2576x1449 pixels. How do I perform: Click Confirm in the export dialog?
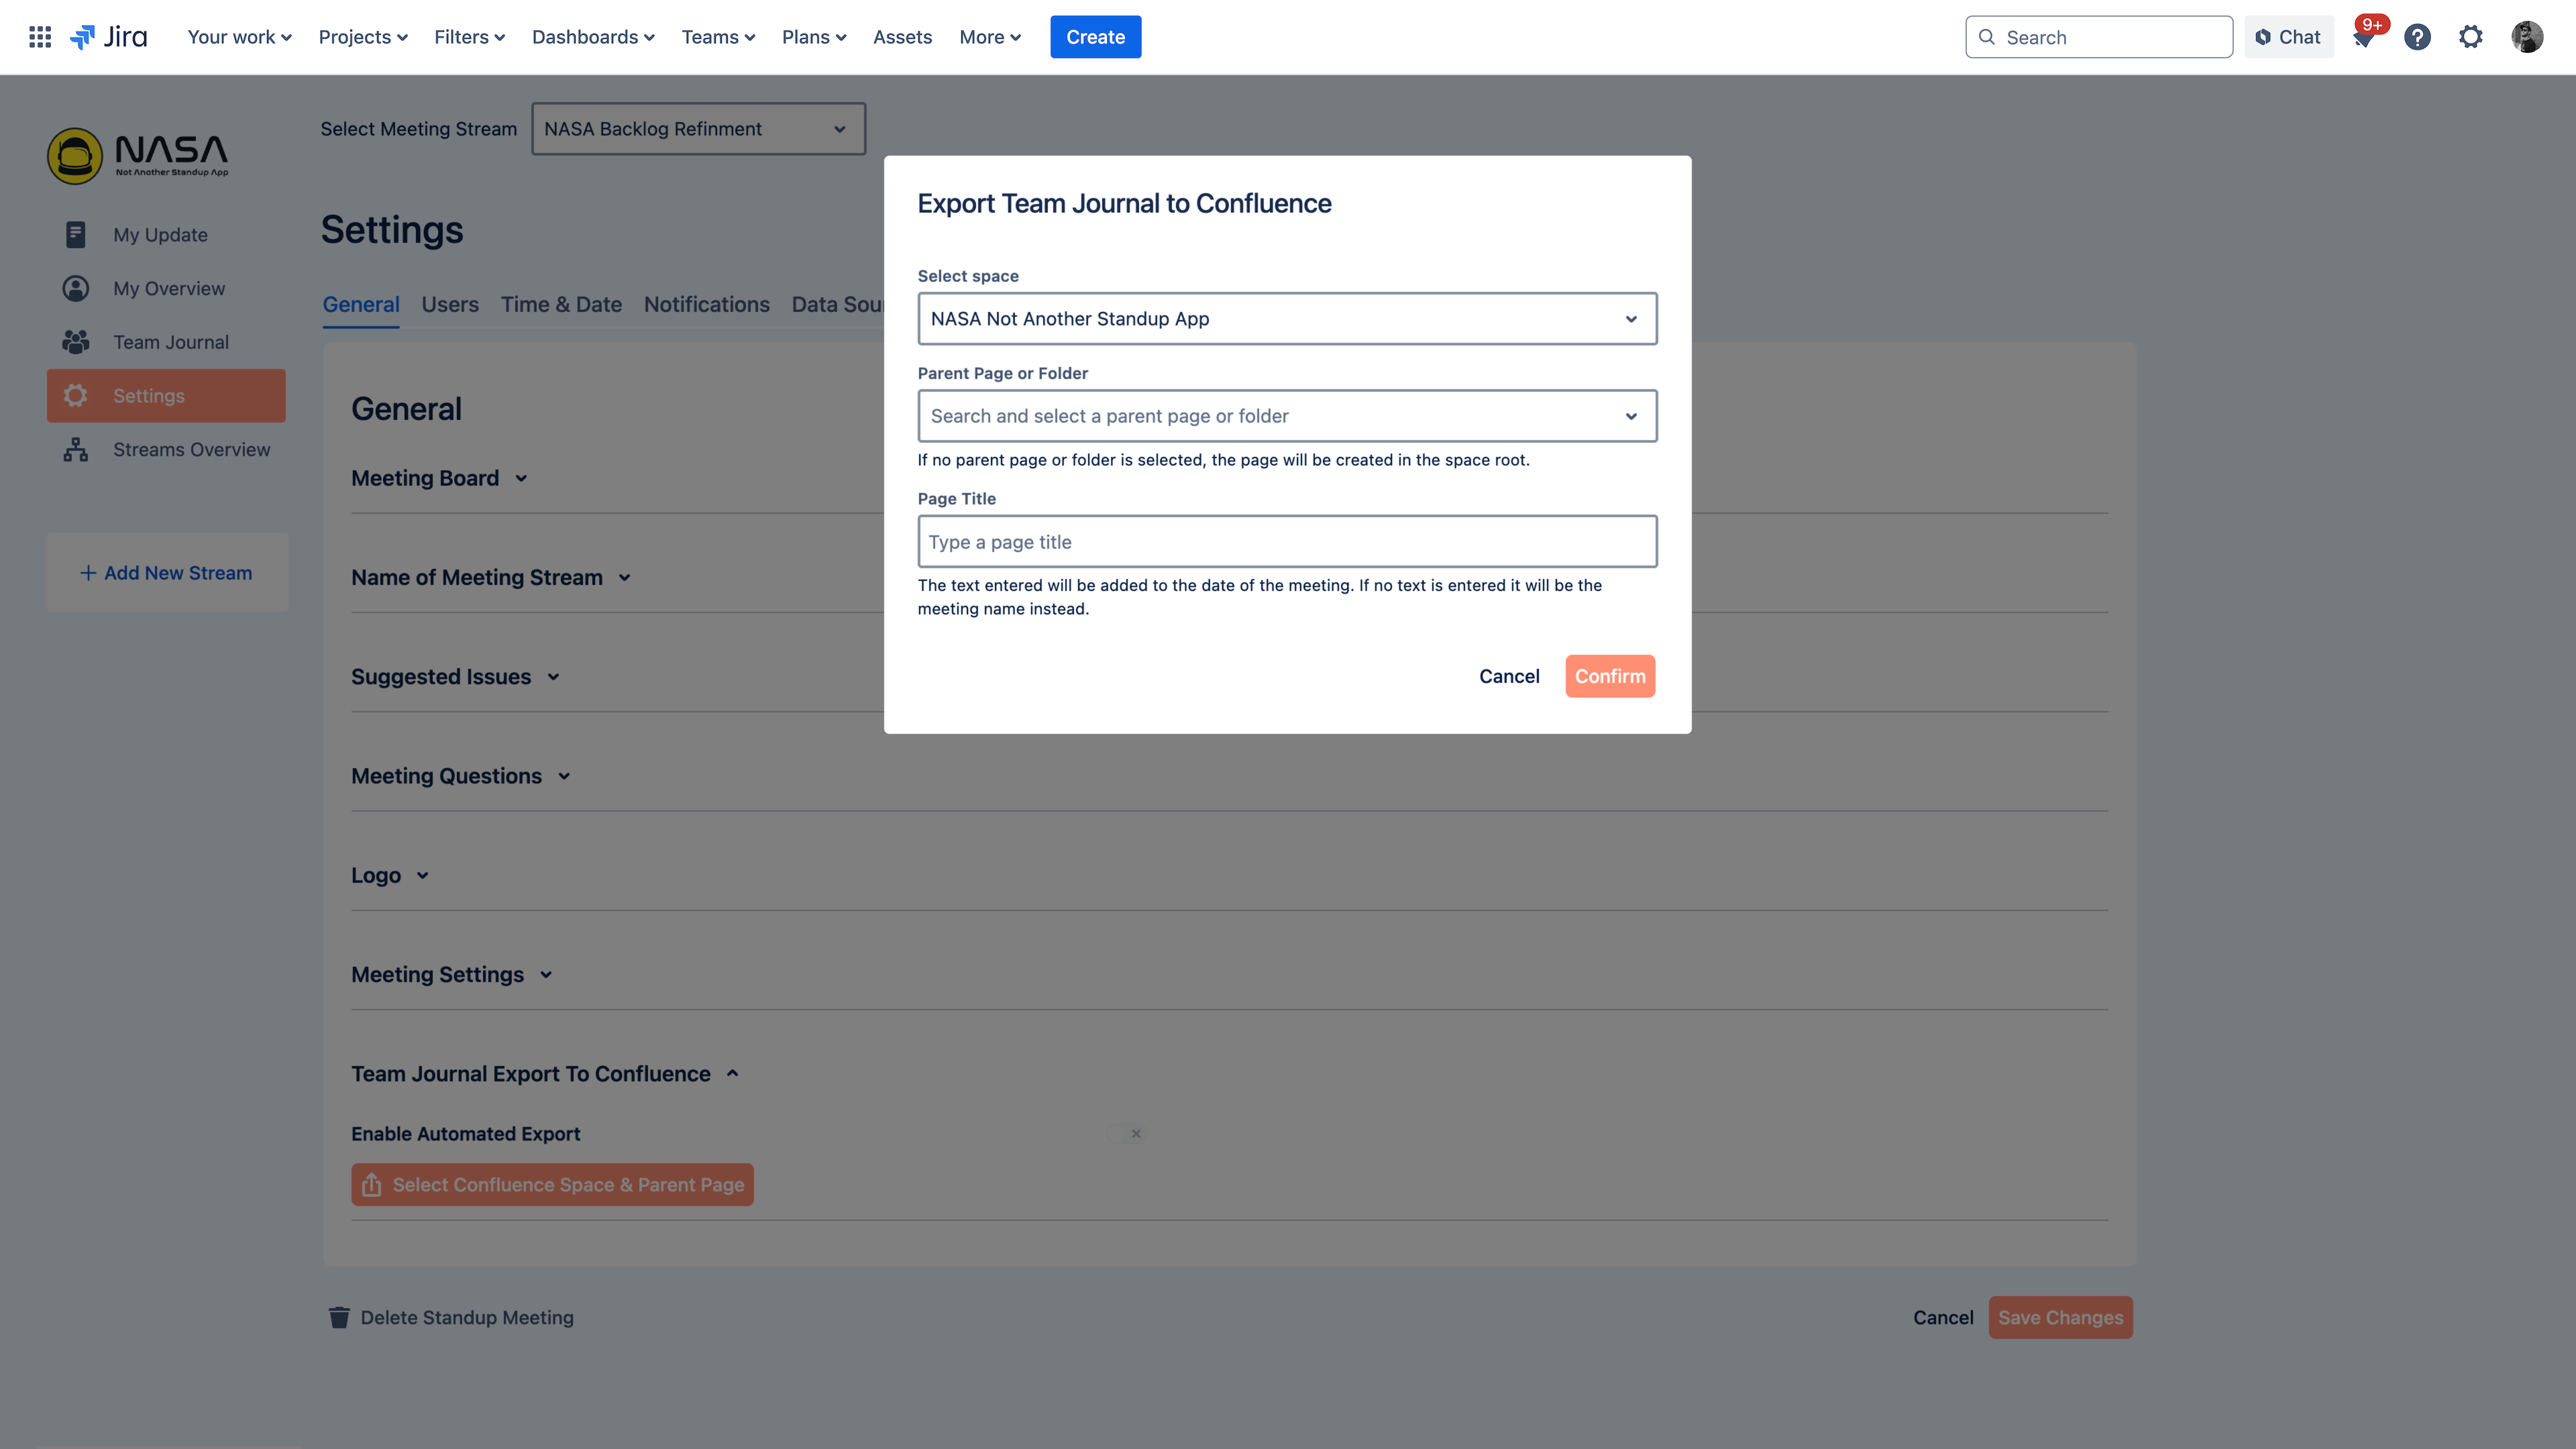tap(1610, 676)
